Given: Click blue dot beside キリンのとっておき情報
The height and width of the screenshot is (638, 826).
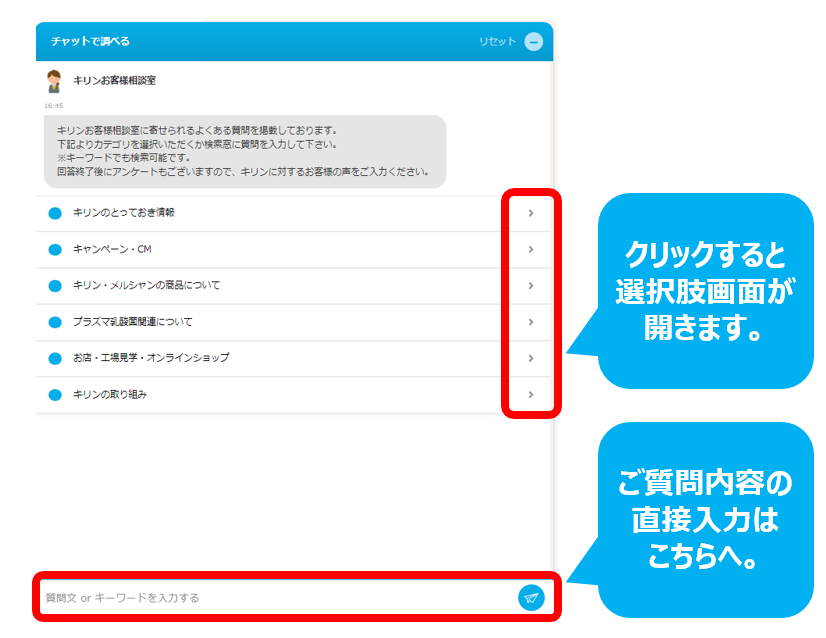Looking at the screenshot, I should 55,213.
